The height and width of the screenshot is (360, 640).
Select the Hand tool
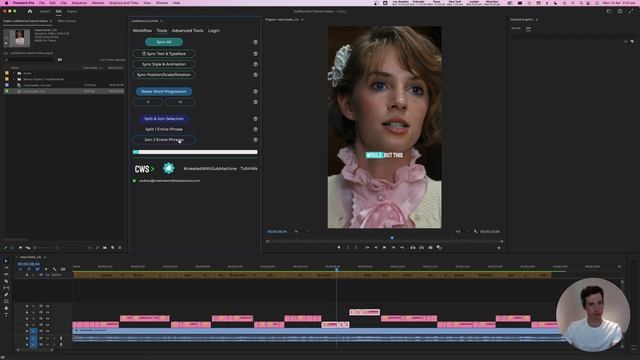6,308
